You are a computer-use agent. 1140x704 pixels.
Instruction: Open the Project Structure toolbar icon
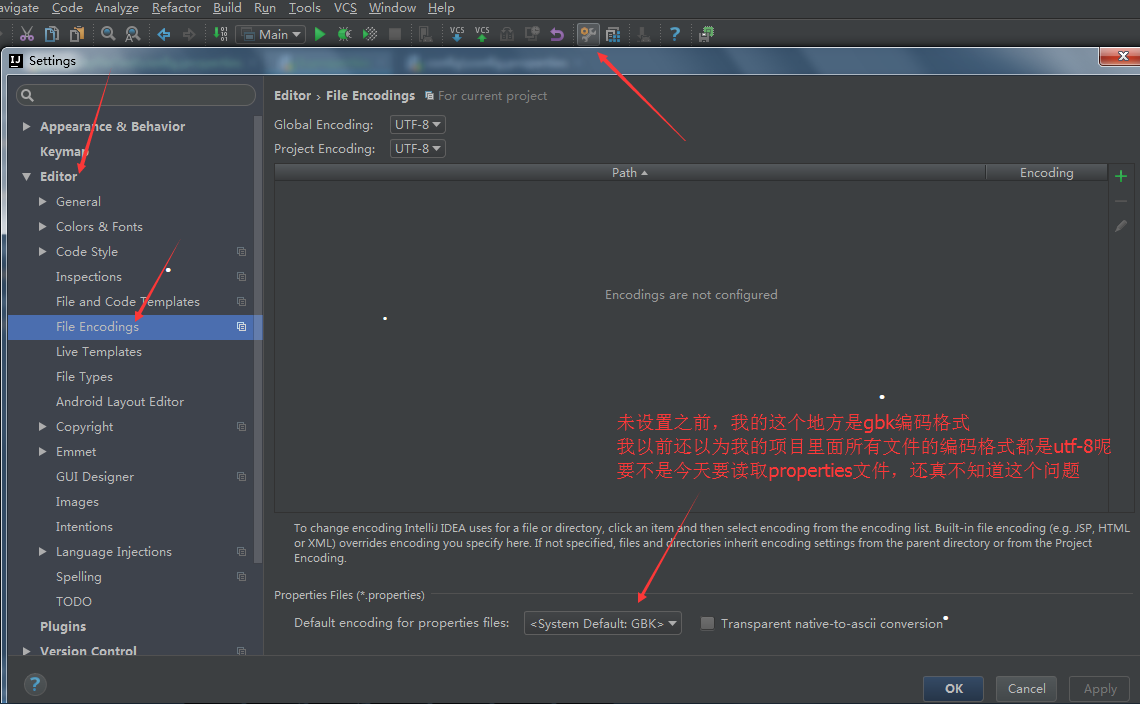click(x=613, y=34)
